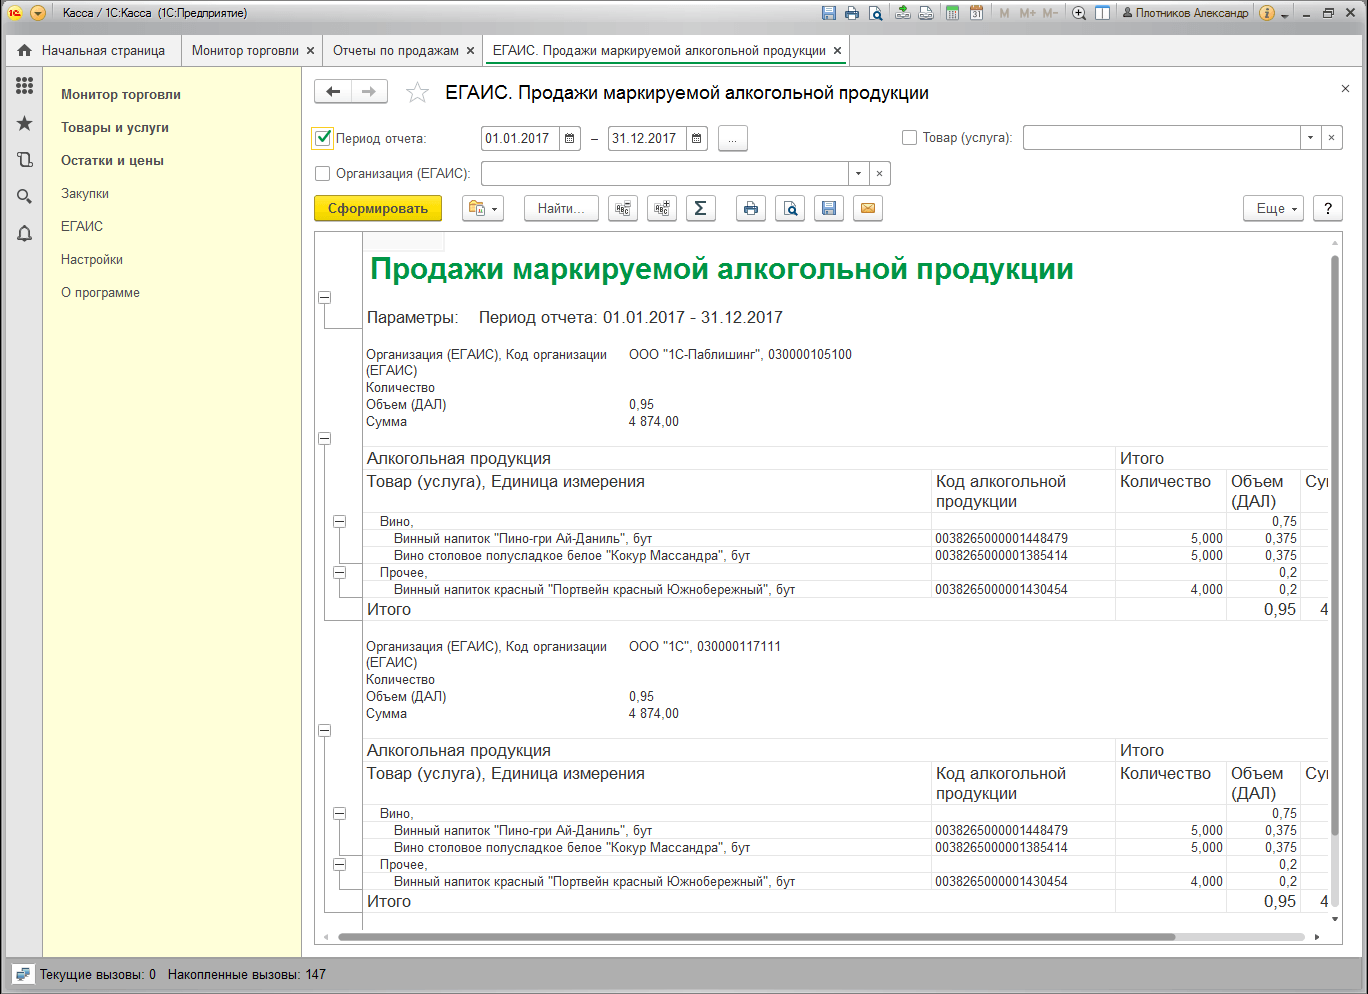Open main menu orange dropdown button

pyautogui.click(x=38, y=13)
